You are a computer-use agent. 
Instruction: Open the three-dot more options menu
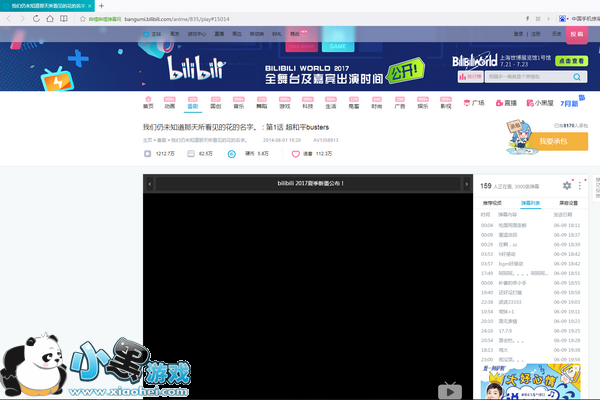click(x=580, y=186)
